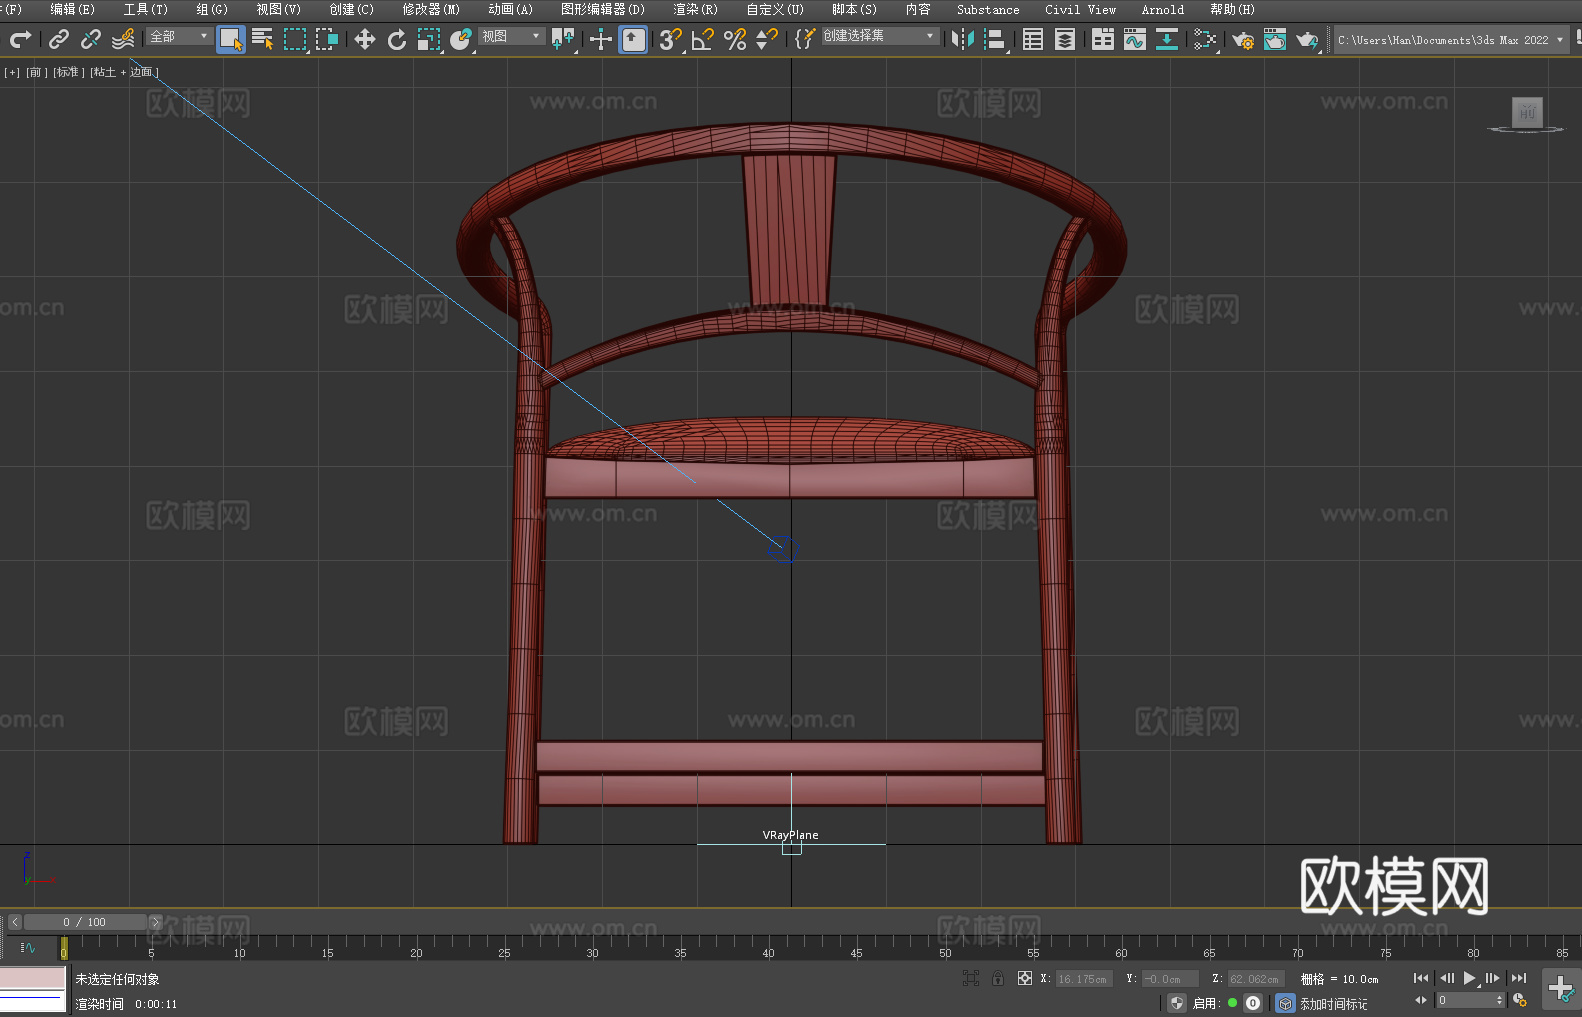Click the Render Production teapot icon
The height and width of the screenshot is (1017, 1582).
[x=1307, y=40]
